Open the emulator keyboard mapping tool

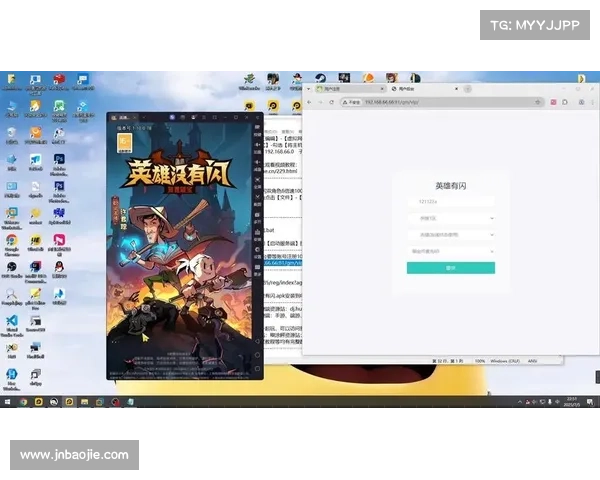[x=258, y=129]
